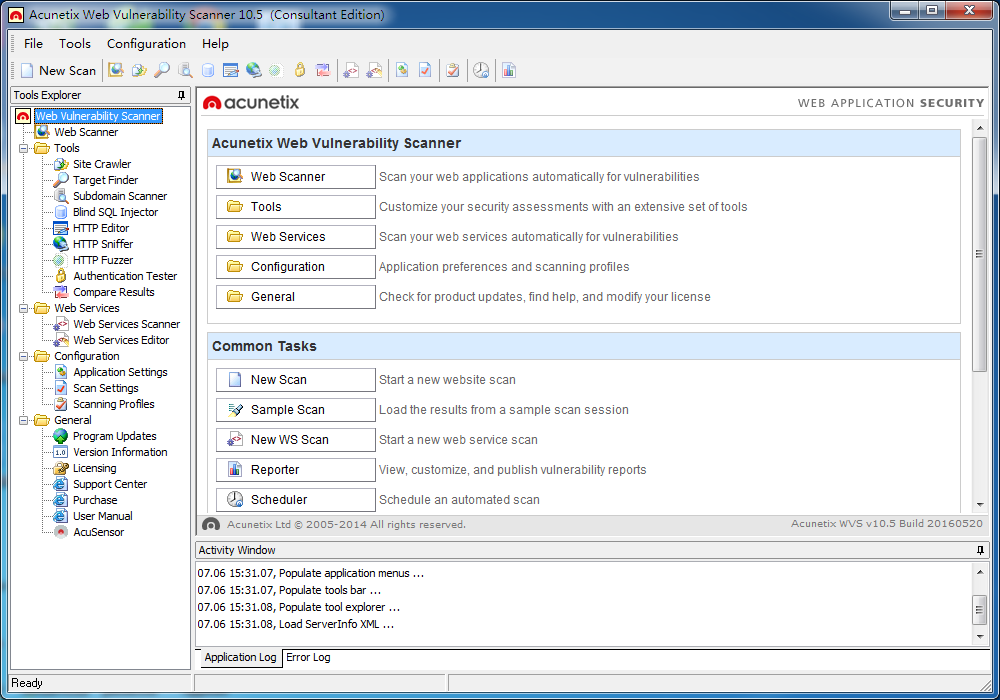Image resolution: width=1000 pixels, height=700 pixels.
Task: Open Authentication Tester padlock toolbar icon
Action: [300, 70]
